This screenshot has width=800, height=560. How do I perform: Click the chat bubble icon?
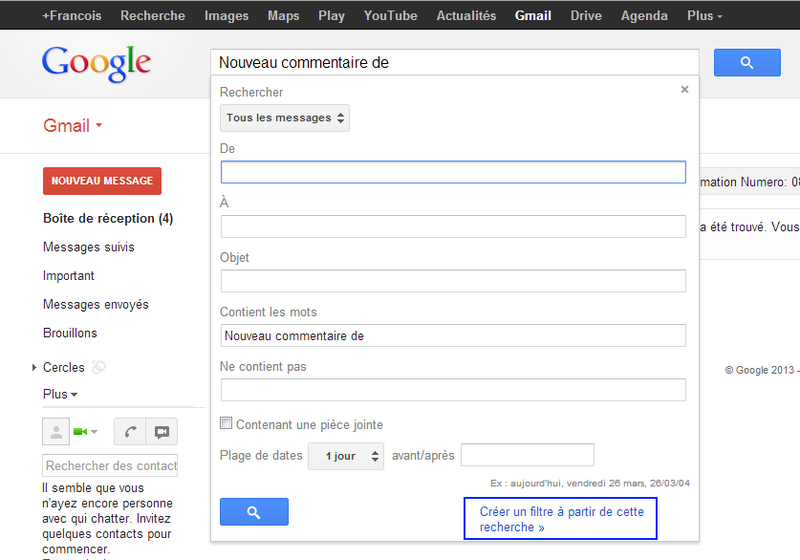click(x=162, y=432)
